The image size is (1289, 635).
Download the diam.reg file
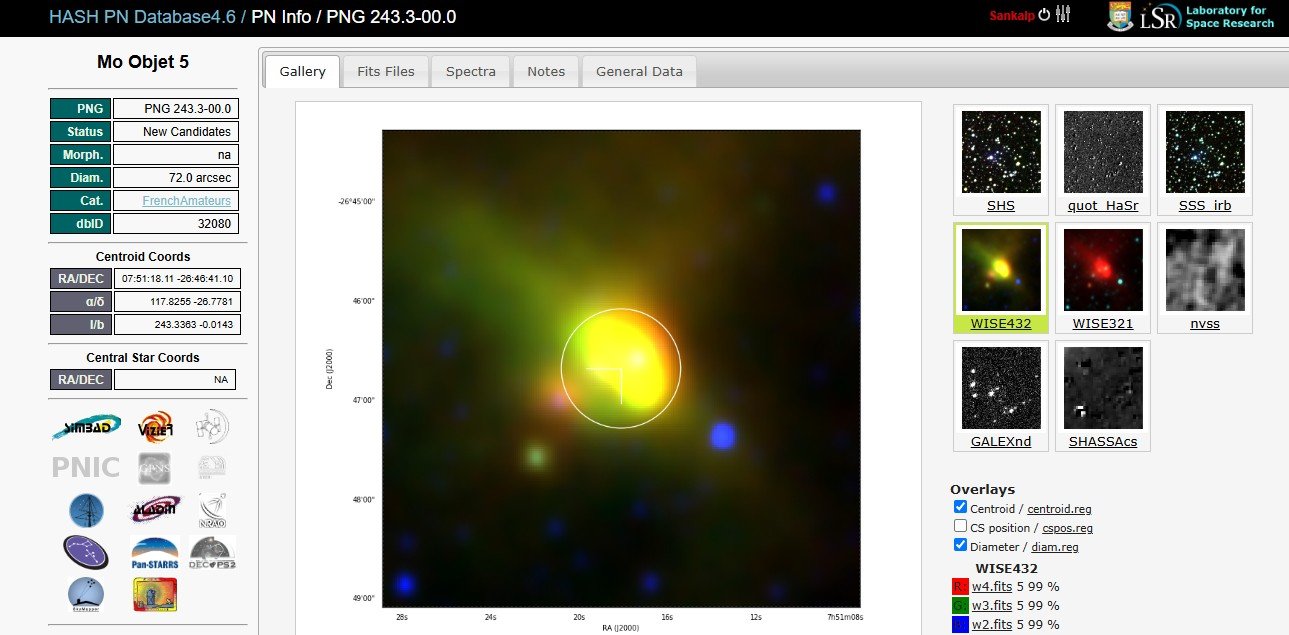[1054, 547]
